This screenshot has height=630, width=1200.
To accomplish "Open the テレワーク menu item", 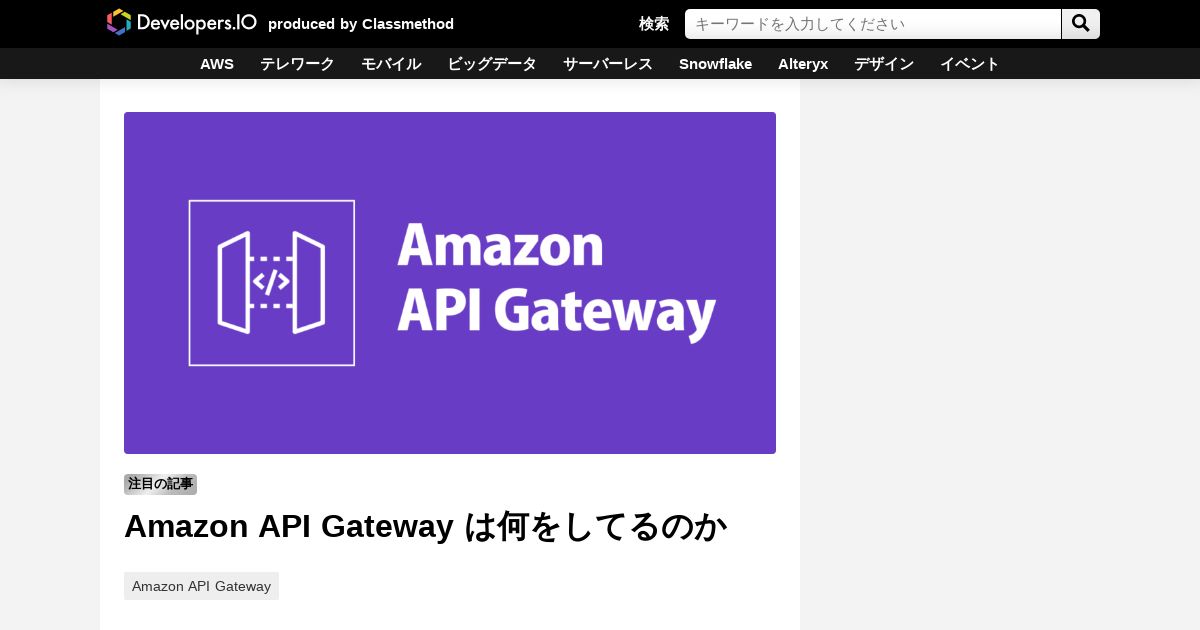I will click(x=297, y=64).
